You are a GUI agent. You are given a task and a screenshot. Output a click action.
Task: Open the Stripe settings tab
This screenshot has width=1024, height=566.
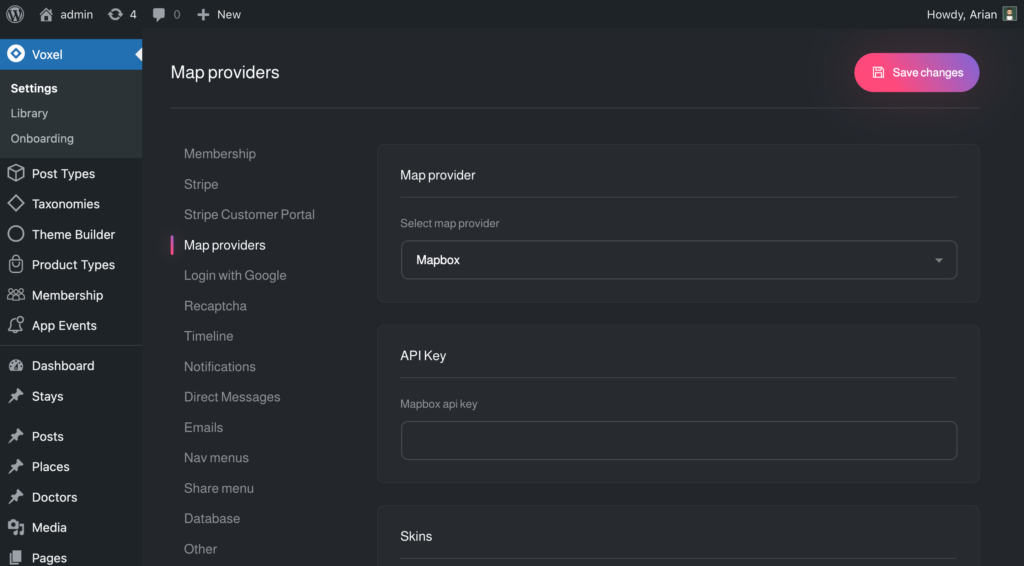201,184
